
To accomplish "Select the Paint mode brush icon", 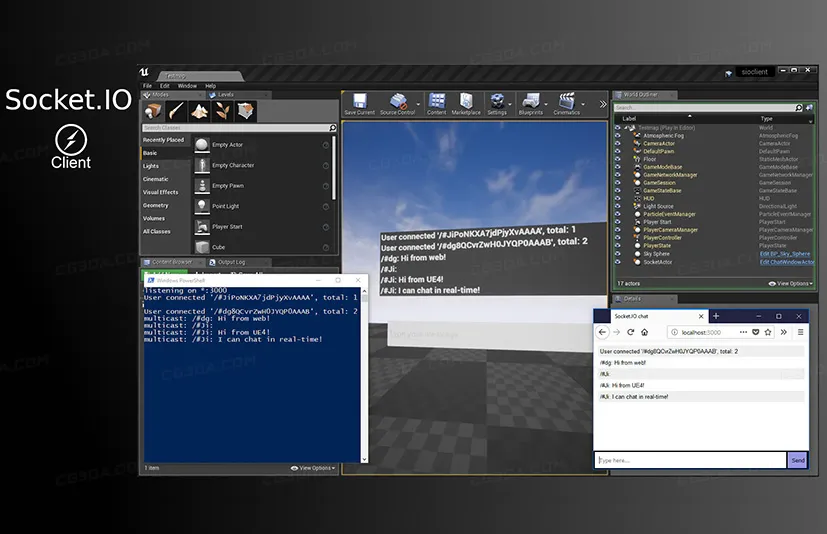I will click(176, 111).
